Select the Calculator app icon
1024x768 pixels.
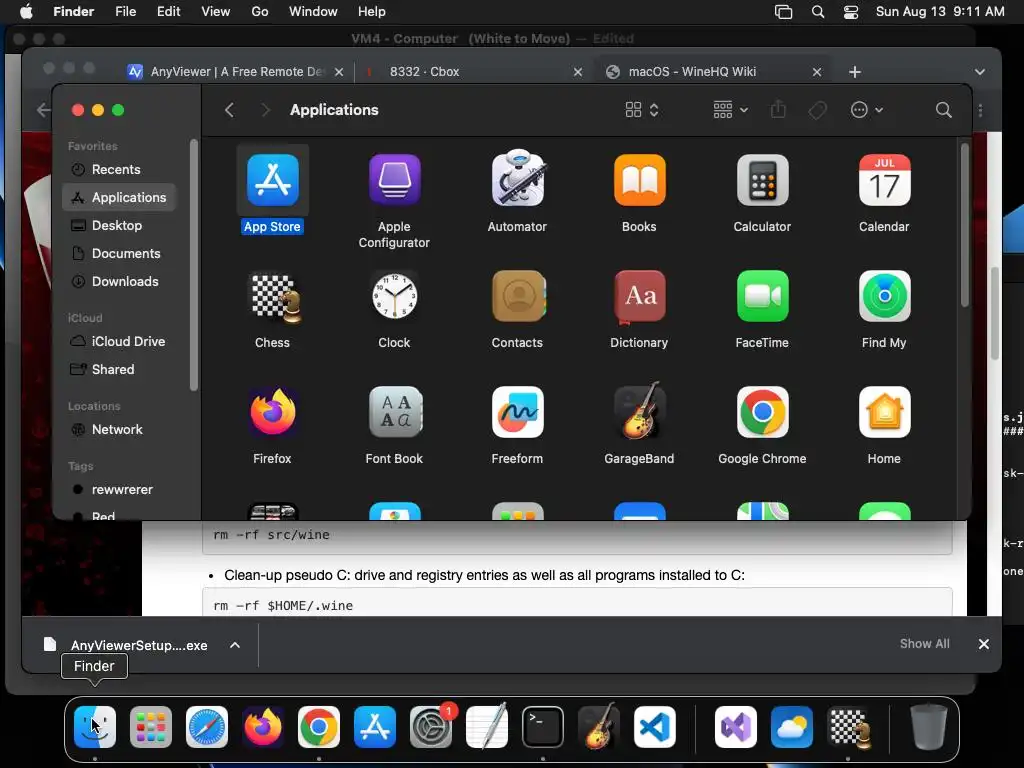[x=762, y=180]
